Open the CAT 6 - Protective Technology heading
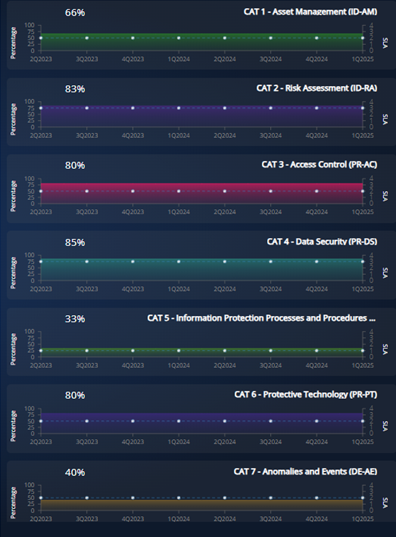Screen dimensions: 396x537 click(x=306, y=395)
